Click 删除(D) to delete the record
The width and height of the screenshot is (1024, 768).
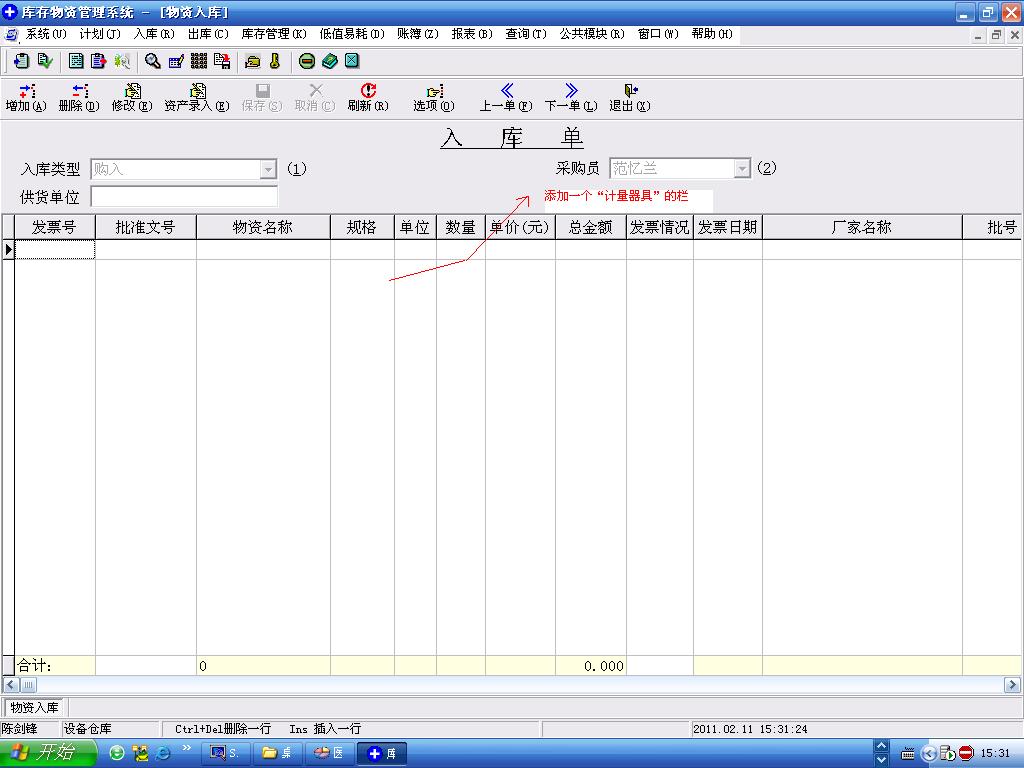pyautogui.click(x=79, y=97)
